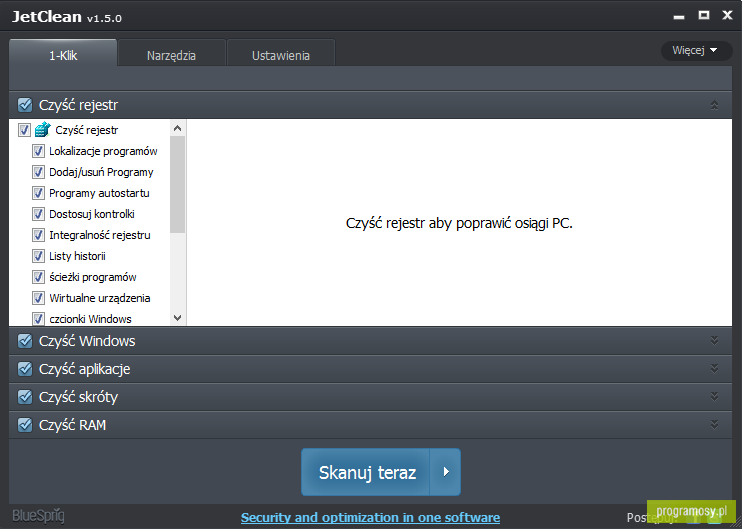Uncheck czcionki Windows checkbox

[x=38, y=318]
